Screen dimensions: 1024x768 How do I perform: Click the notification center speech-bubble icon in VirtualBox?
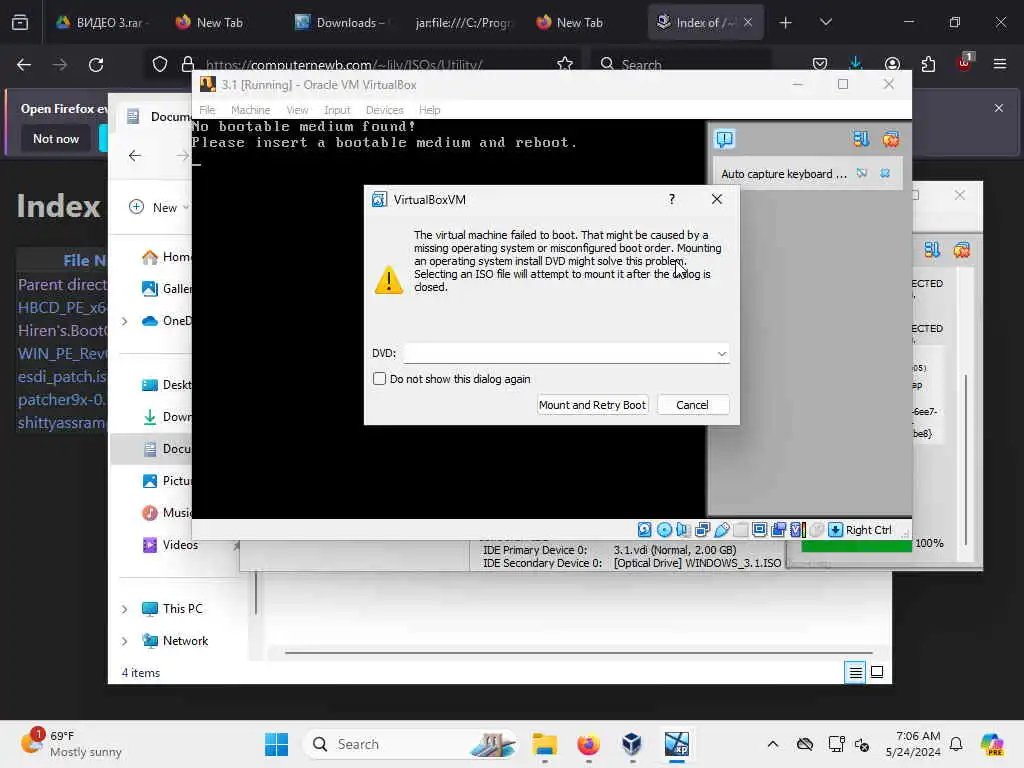click(x=725, y=138)
